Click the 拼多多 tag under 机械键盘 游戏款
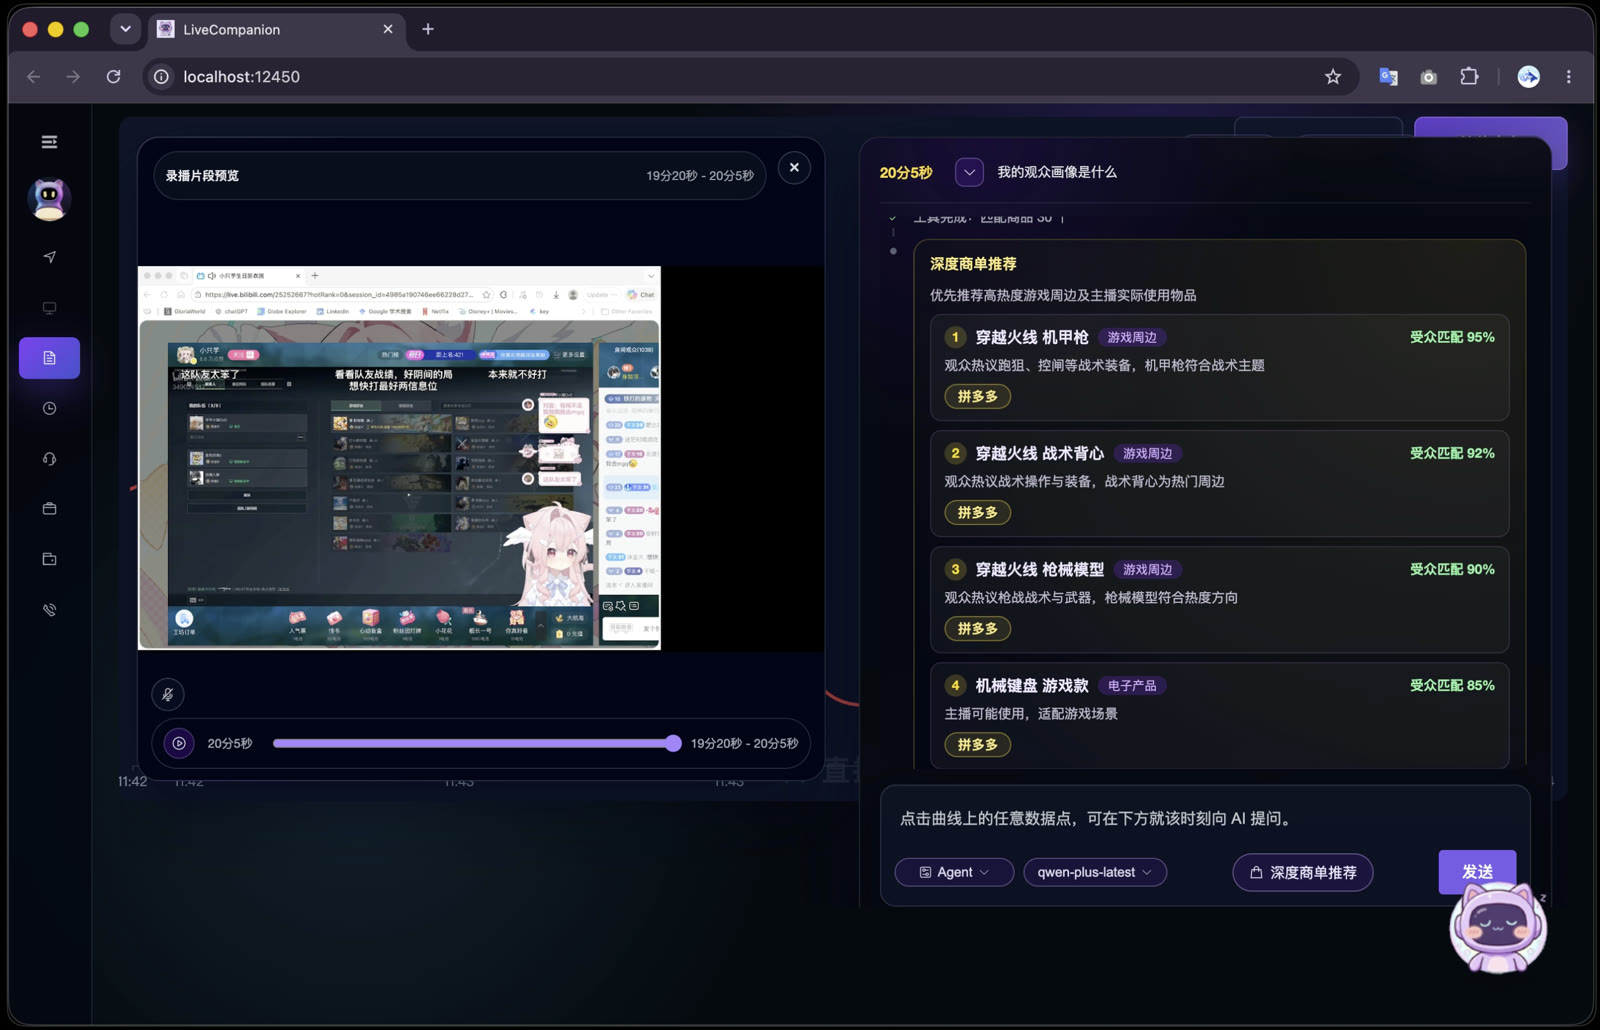 click(x=977, y=744)
